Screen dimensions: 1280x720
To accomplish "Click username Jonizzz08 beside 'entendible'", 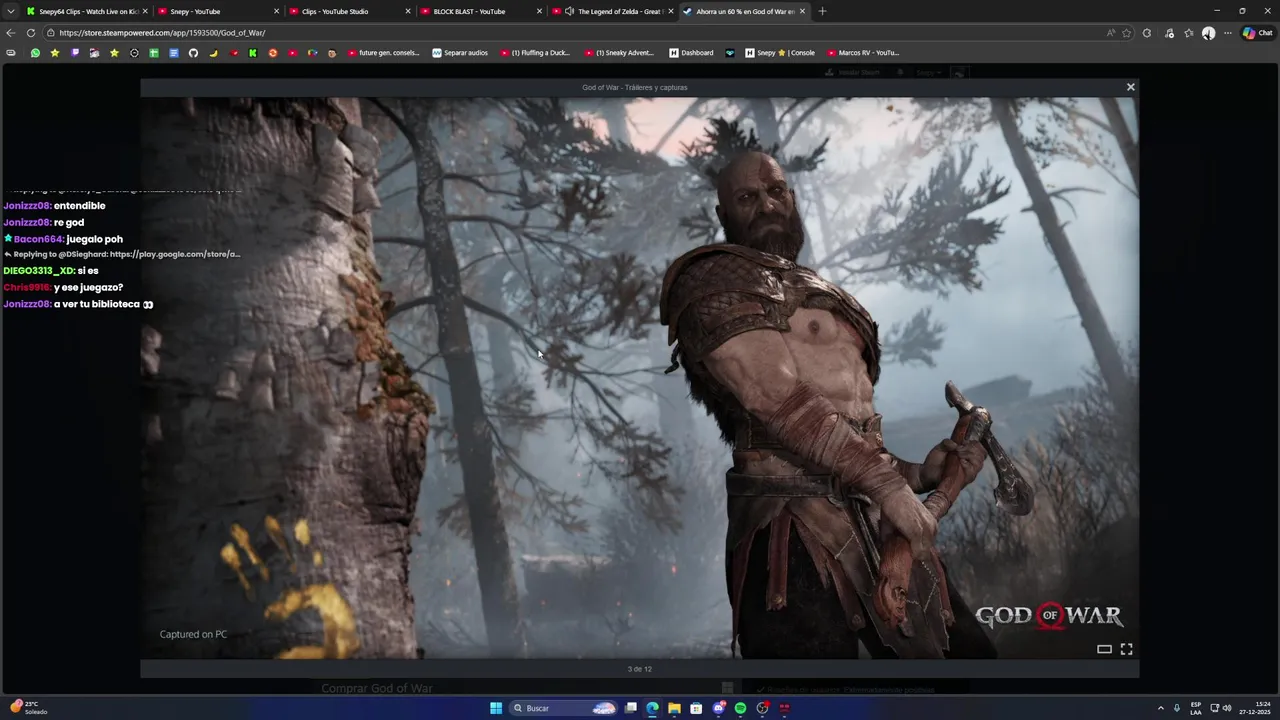I will pos(27,206).
